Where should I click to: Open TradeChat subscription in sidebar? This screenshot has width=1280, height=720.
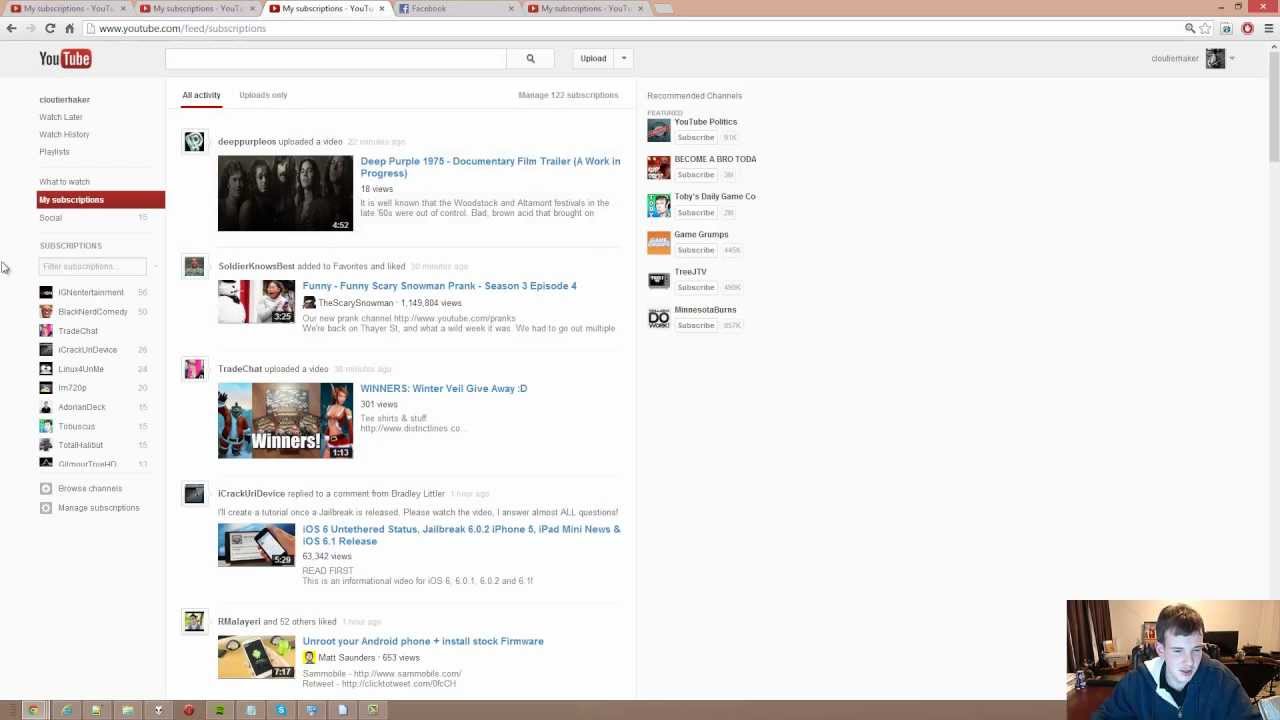[x=77, y=331]
